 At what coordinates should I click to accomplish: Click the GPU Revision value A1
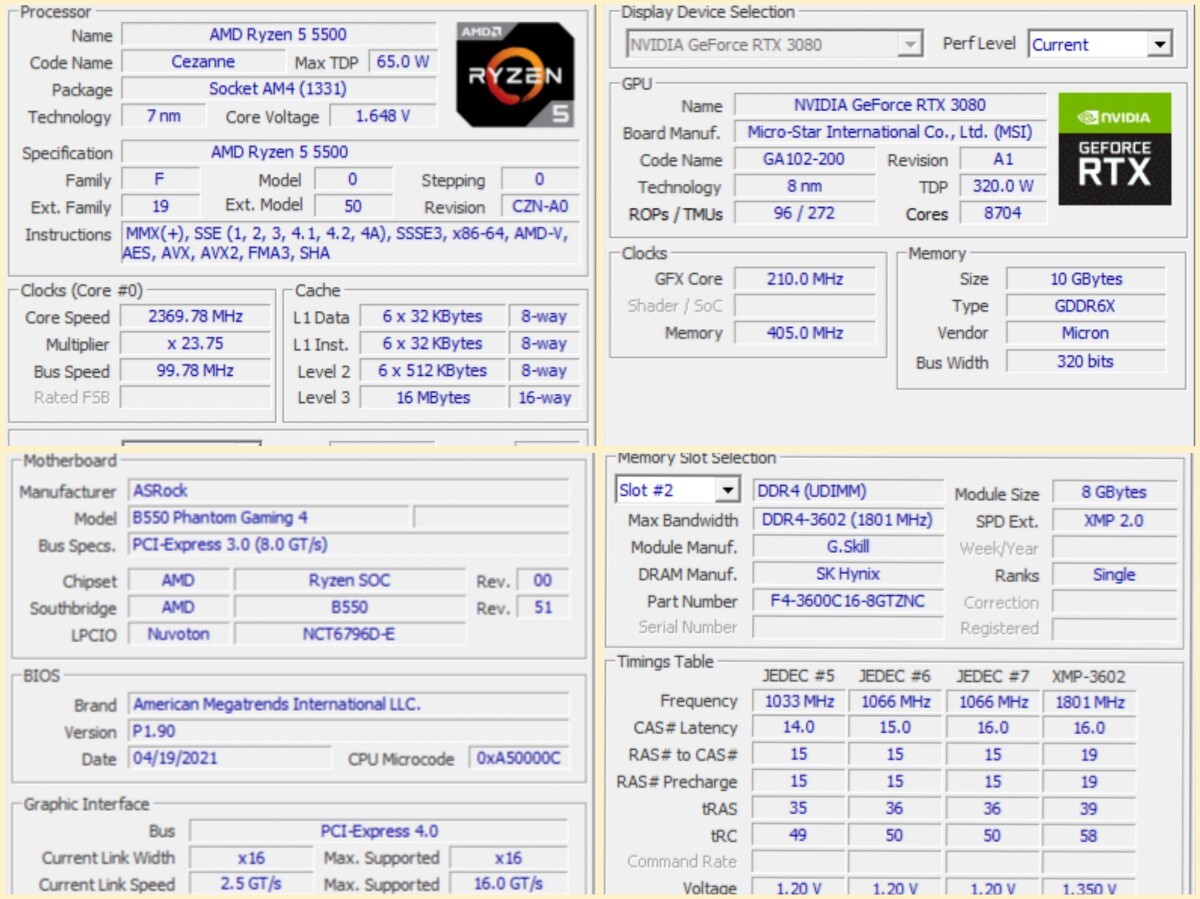click(x=1003, y=159)
